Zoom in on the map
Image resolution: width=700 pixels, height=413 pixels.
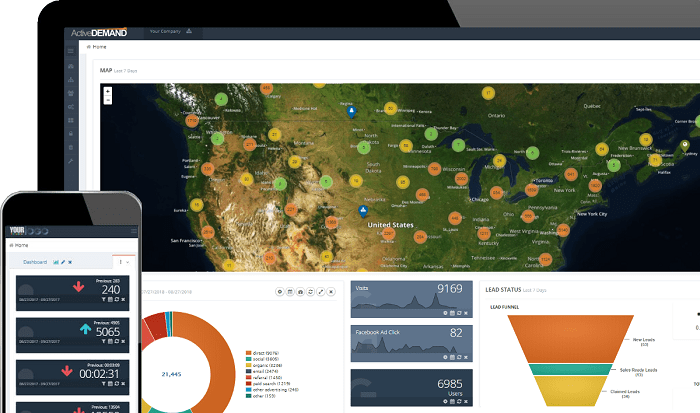[x=108, y=91]
